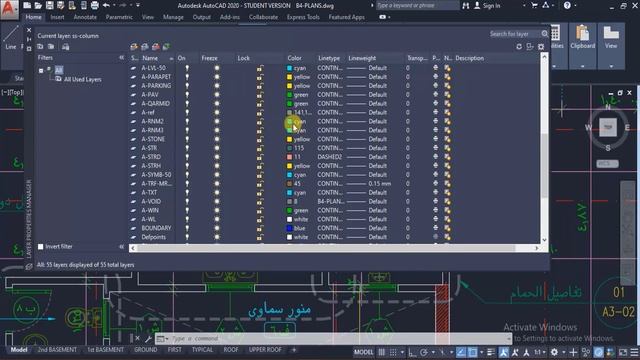This screenshot has width=640, height=360.
Task: Open workspace switching gear in status bar
Action: 554,352
